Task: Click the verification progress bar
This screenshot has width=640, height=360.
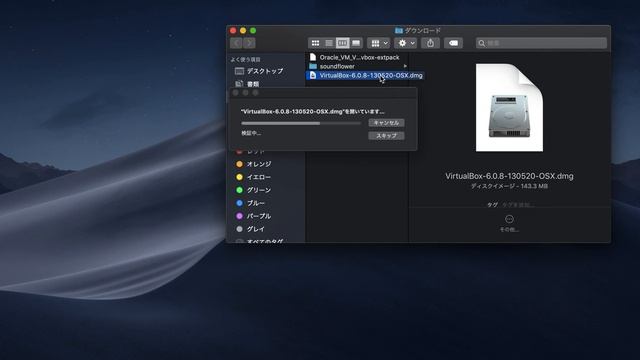Action: point(301,123)
